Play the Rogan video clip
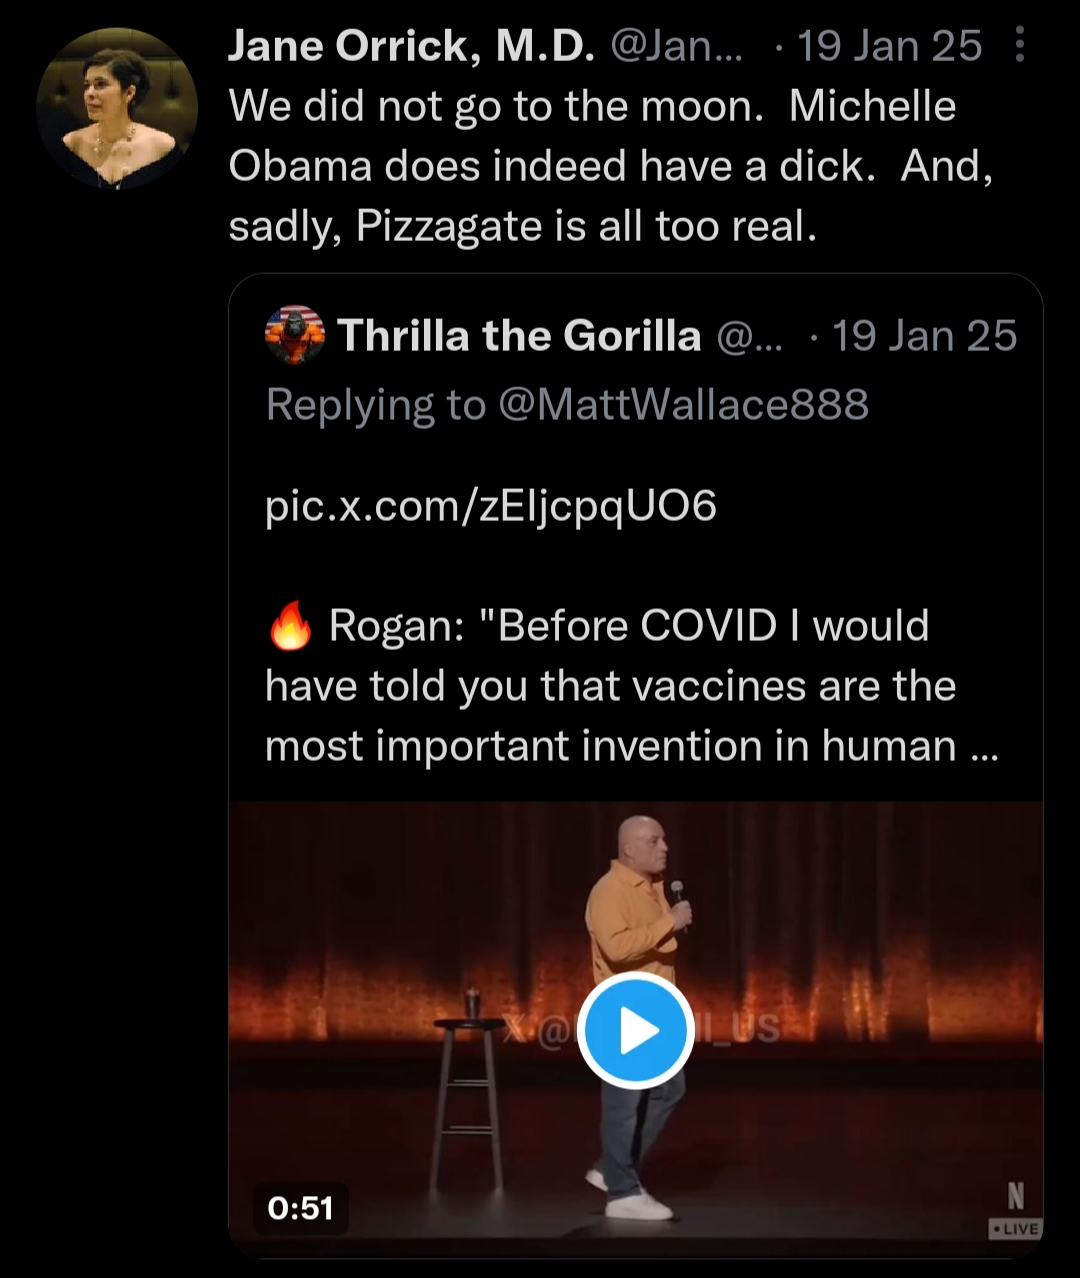1080x1278 pixels. tap(636, 1031)
